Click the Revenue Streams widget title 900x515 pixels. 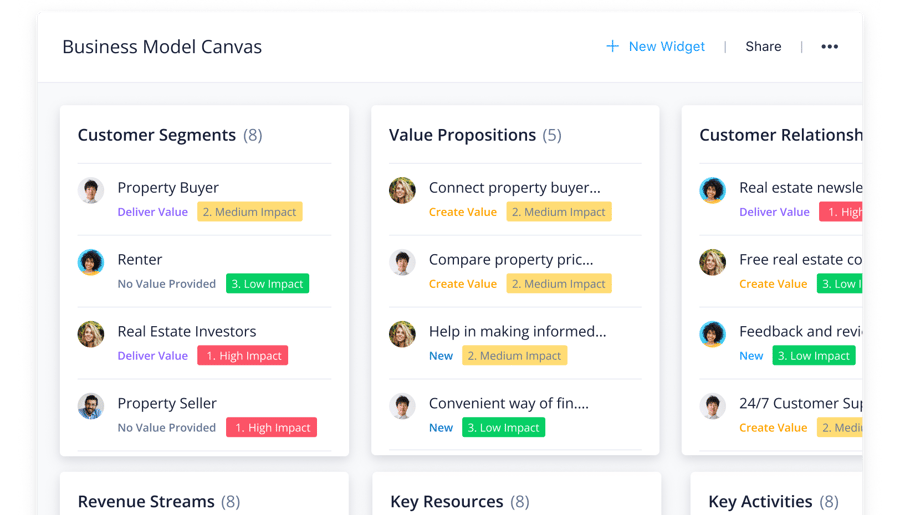point(146,501)
